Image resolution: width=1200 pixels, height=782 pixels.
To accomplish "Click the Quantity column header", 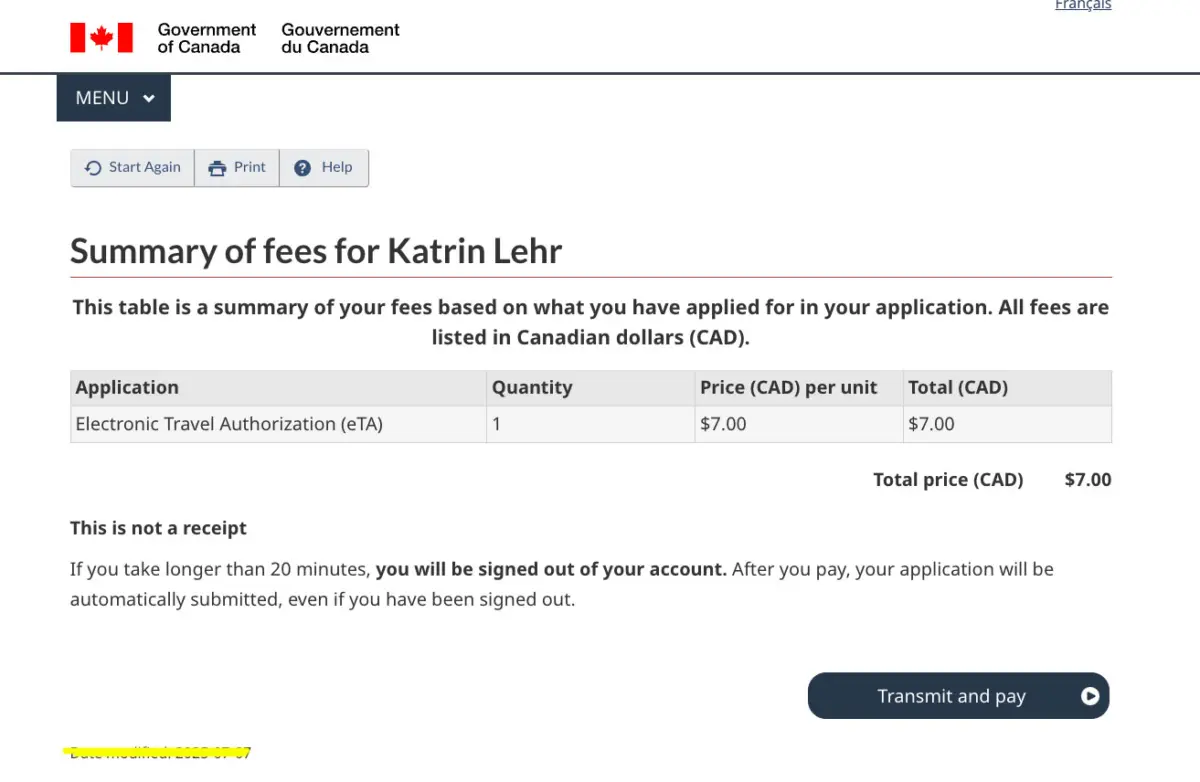I will pos(532,388).
